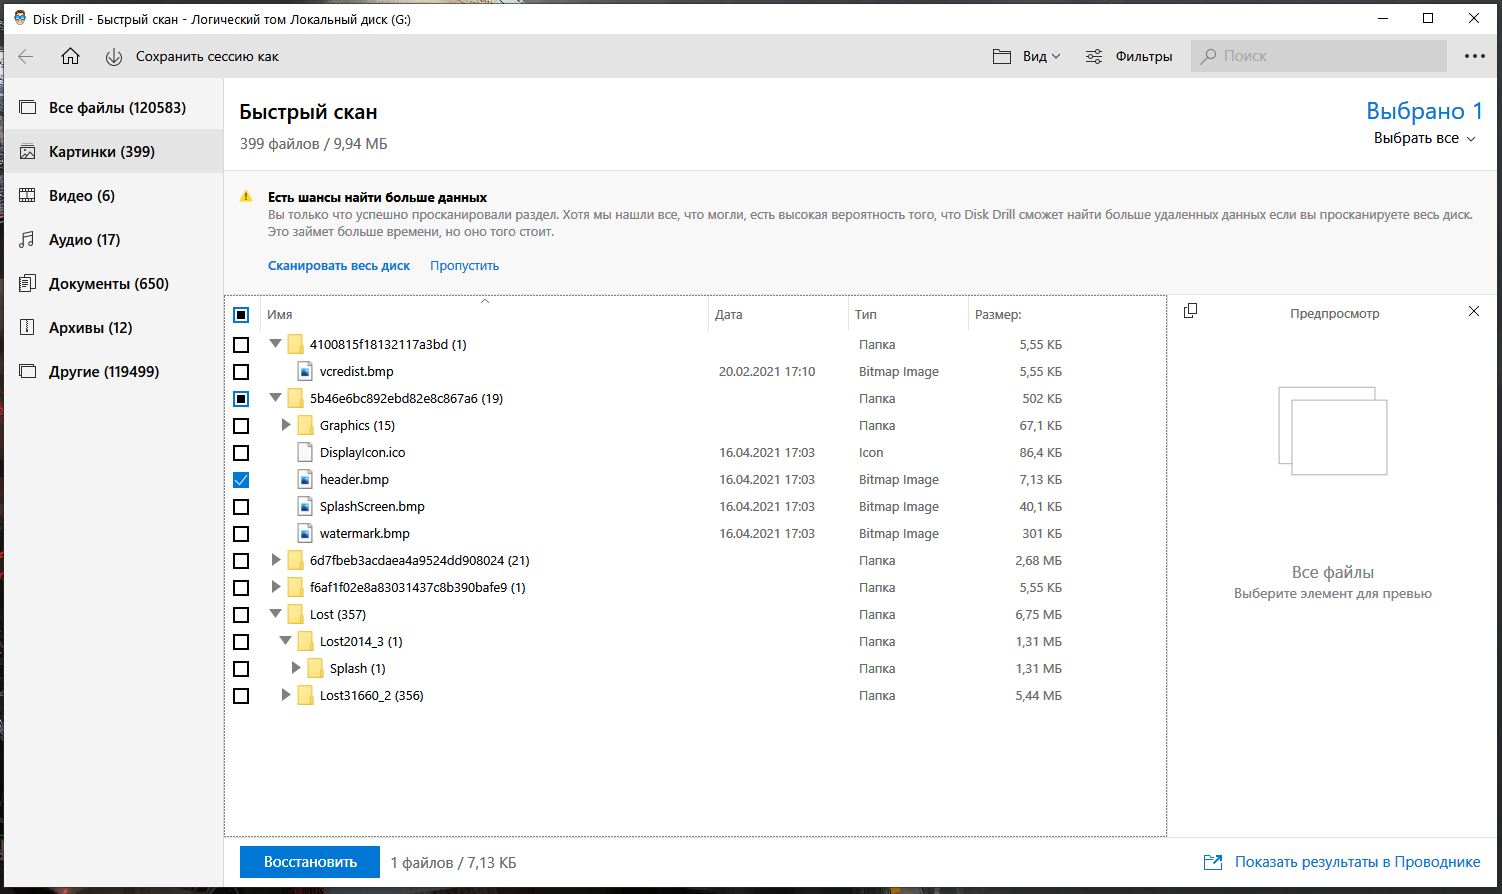Check the watermark.bmp checkbox

point(241,534)
